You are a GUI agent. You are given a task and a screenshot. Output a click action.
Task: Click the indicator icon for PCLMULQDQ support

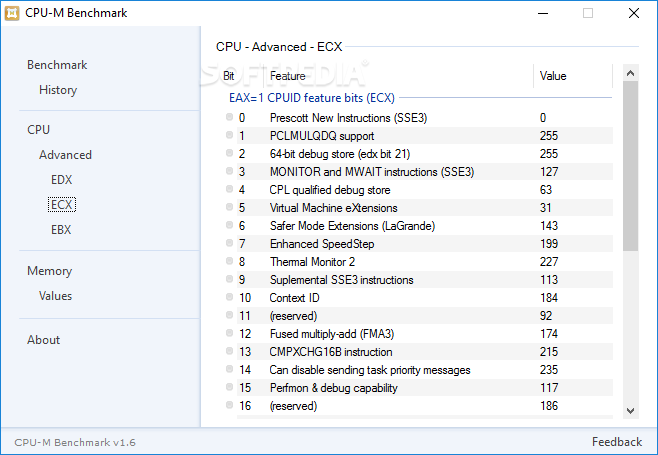[229, 135]
